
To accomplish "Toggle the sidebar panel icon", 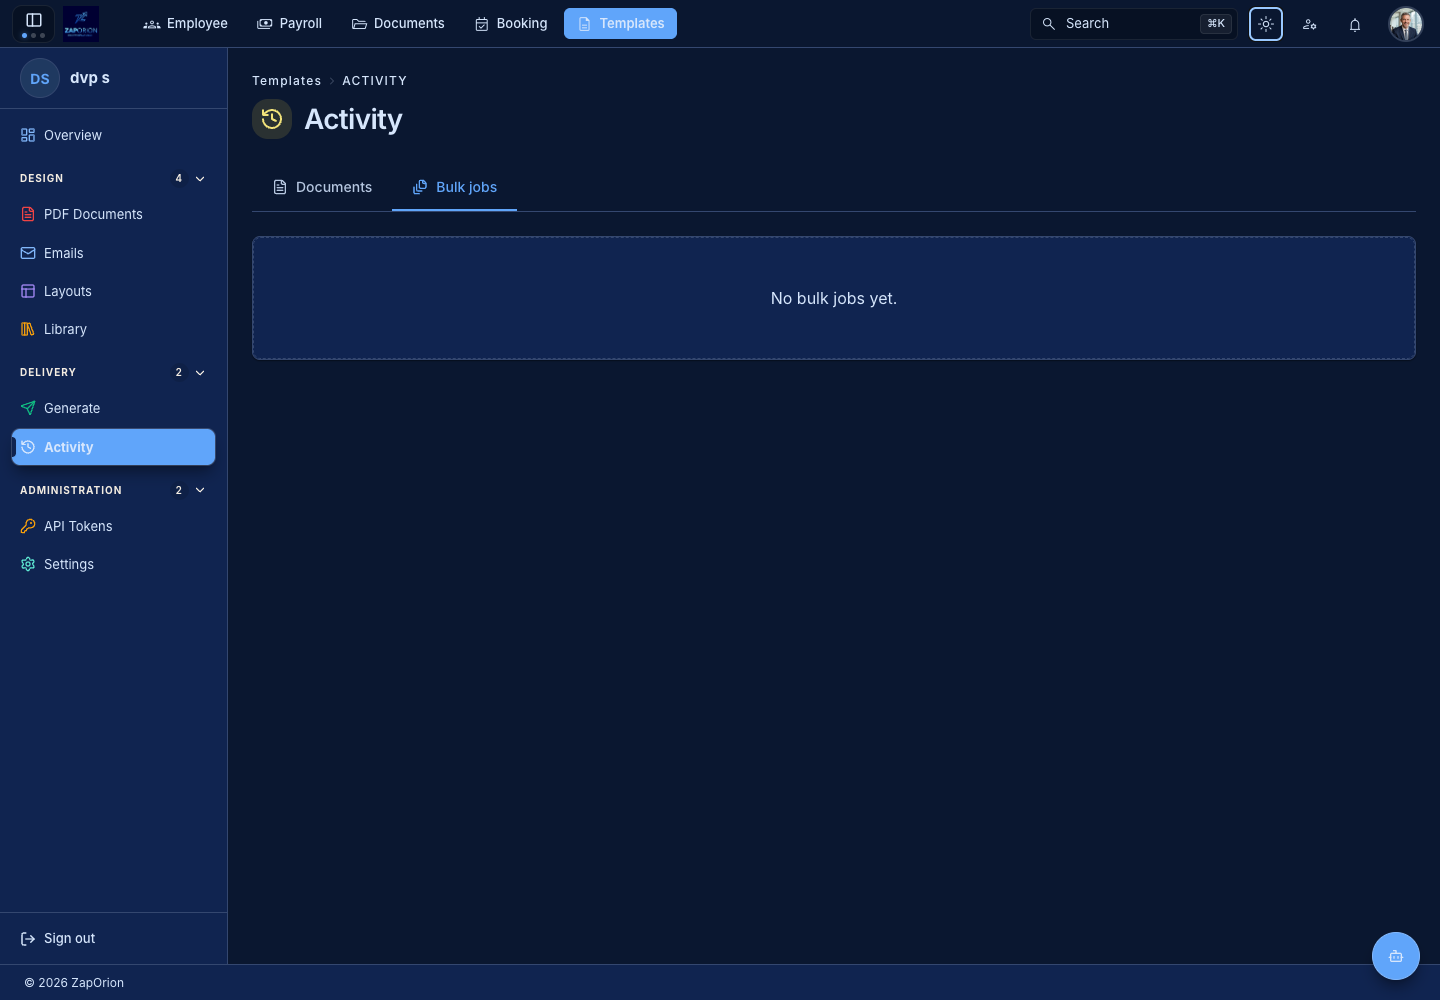I will tap(33, 20).
